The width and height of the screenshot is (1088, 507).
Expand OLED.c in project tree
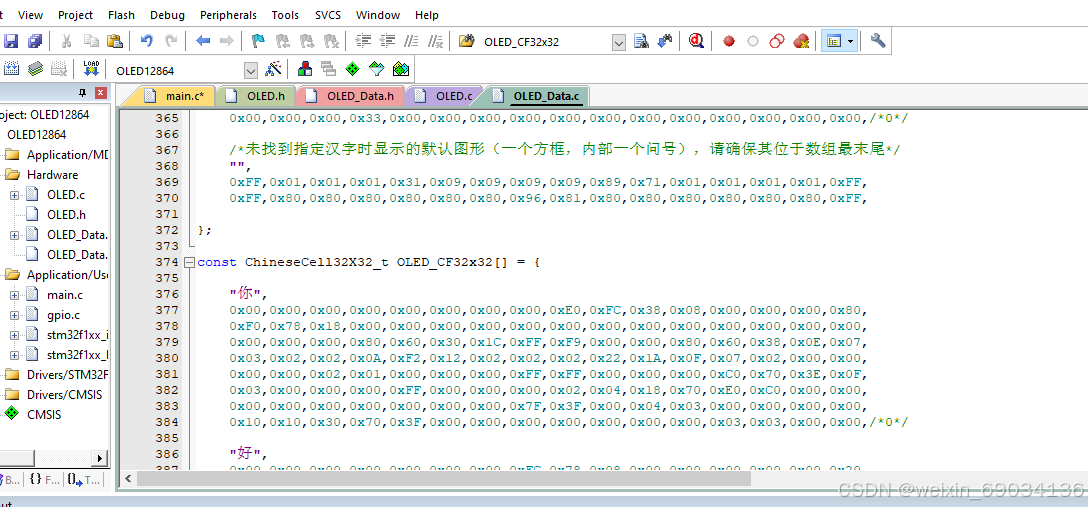pos(14,195)
